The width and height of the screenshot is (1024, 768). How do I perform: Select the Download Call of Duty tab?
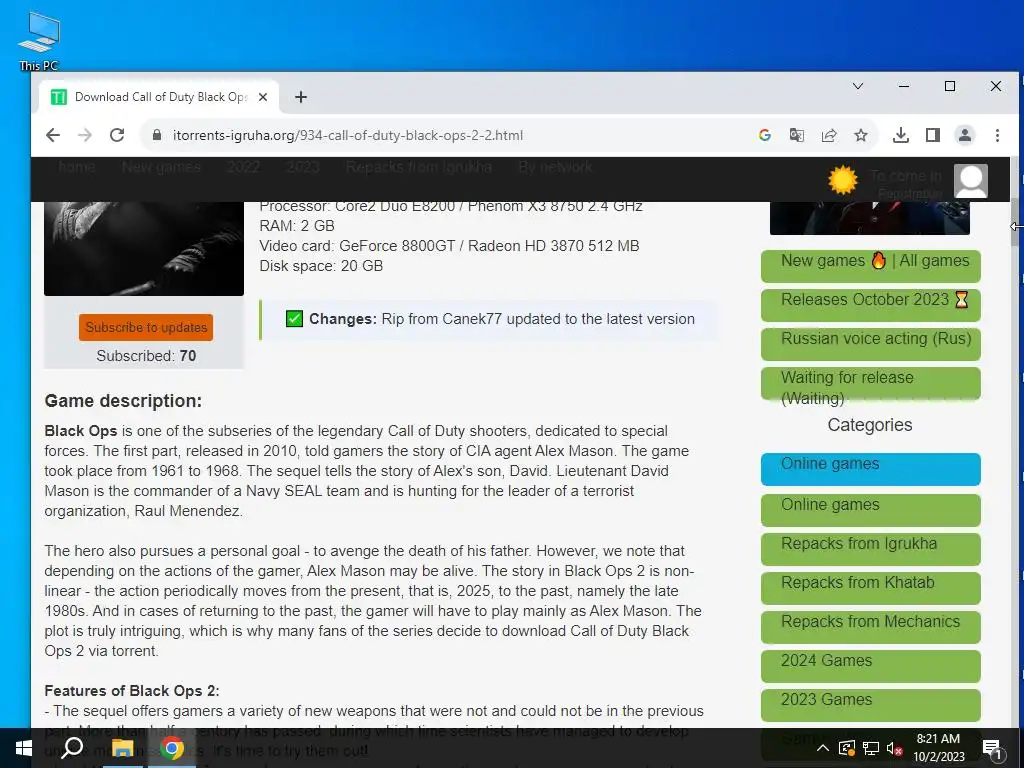tap(160, 97)
